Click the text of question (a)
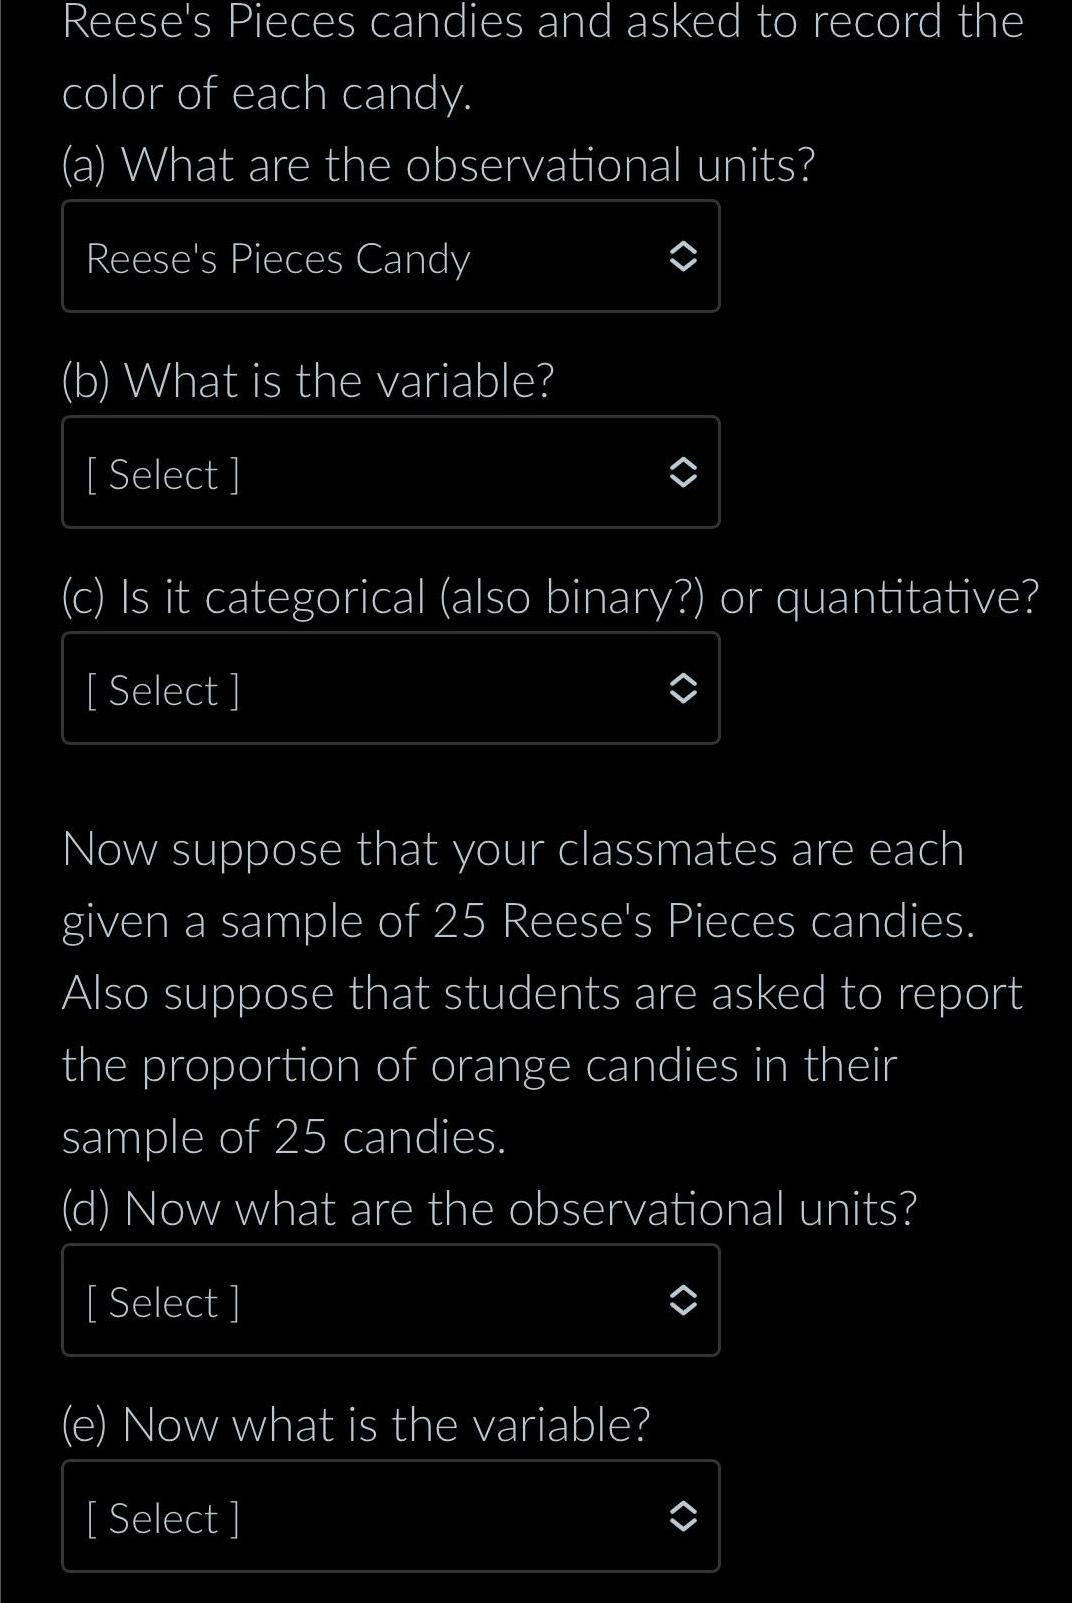This screenshot has width=1072, height=1603. (x=438, y=163)
